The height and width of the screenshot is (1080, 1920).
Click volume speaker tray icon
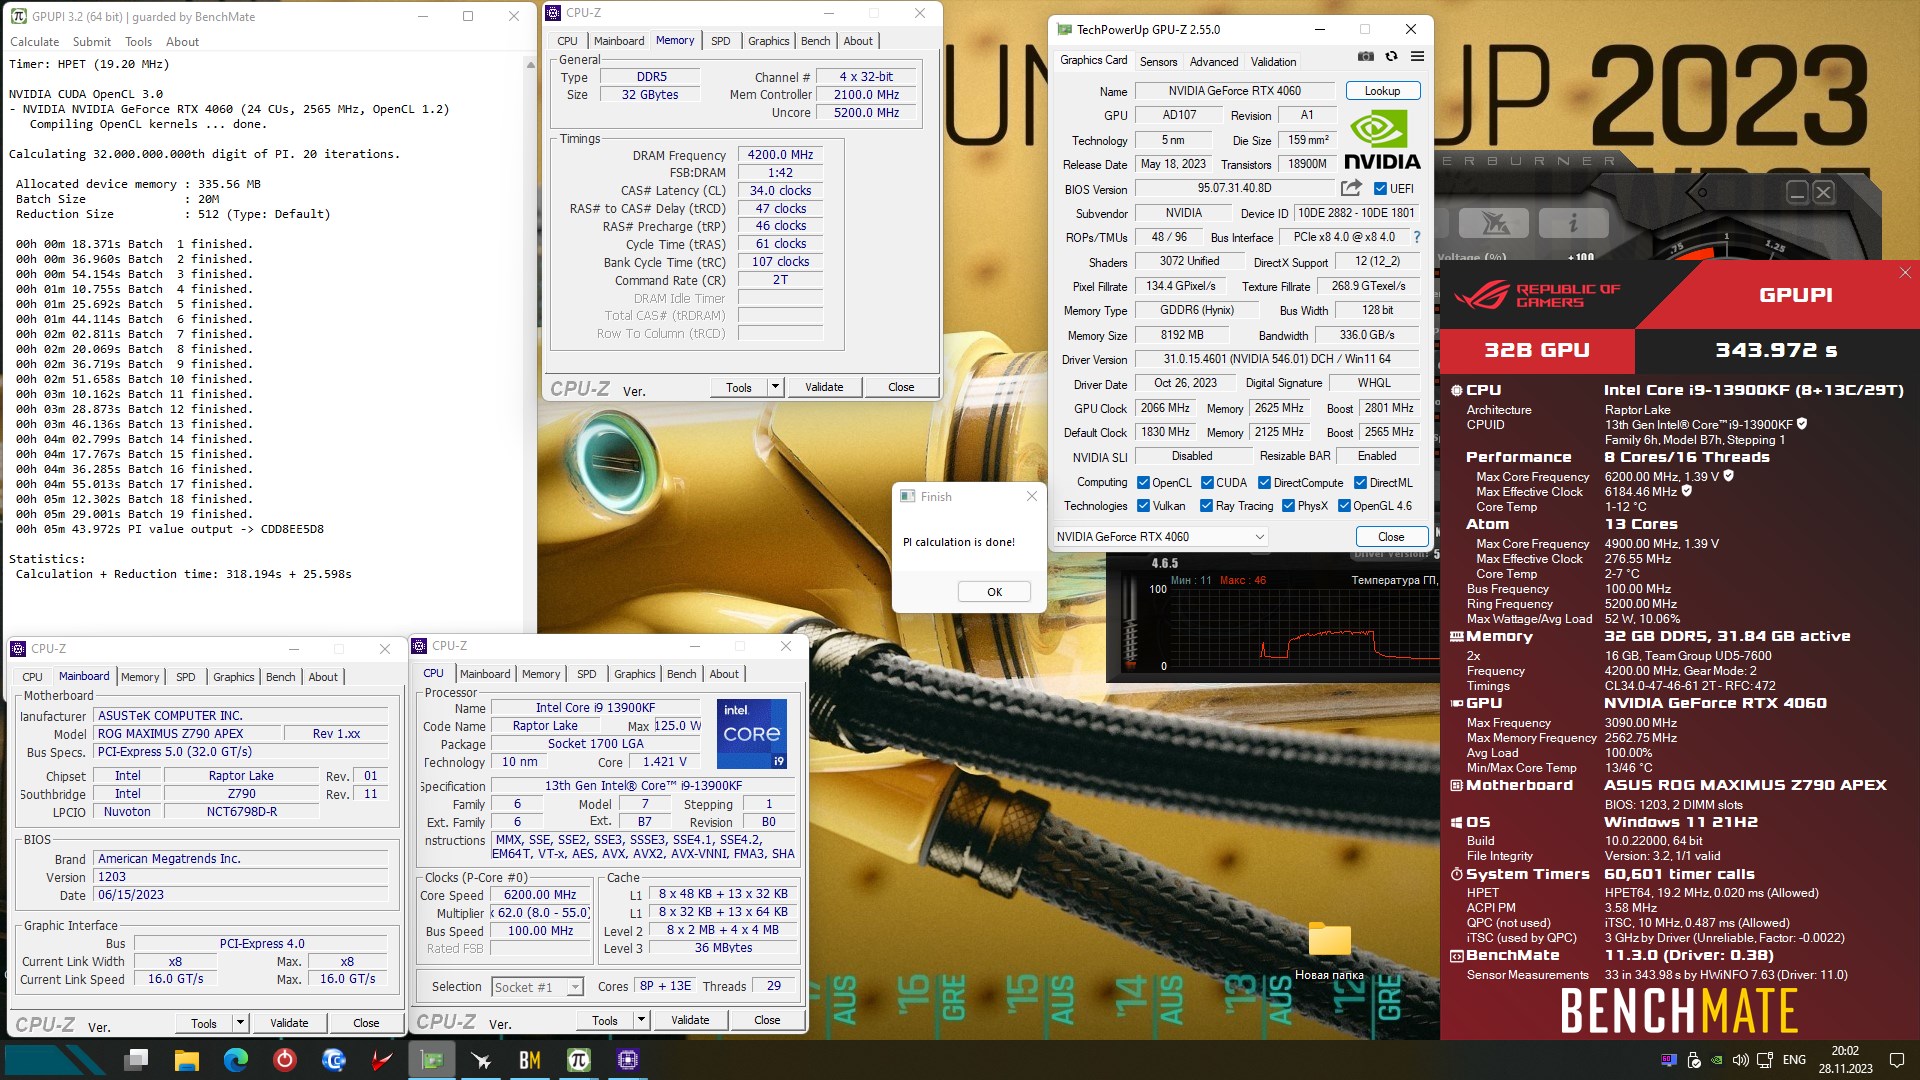(x=1741, y=1060)
